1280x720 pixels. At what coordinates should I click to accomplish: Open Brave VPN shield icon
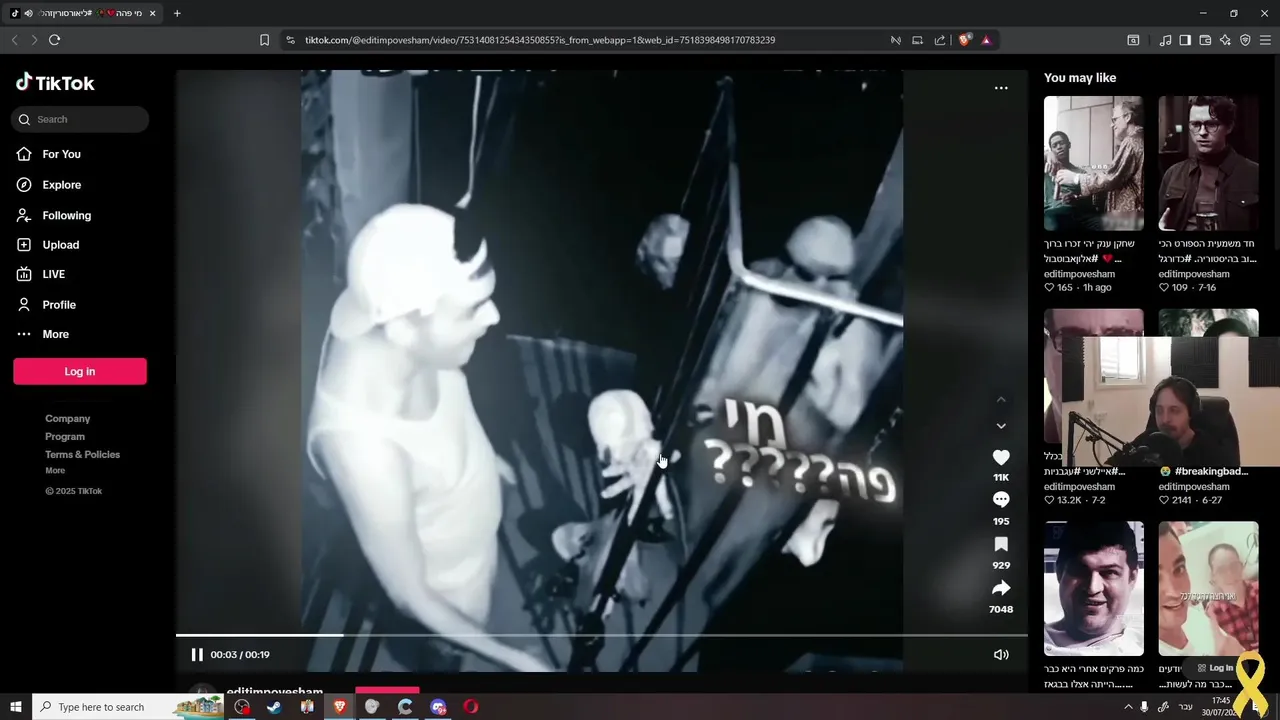(1245, 40)
